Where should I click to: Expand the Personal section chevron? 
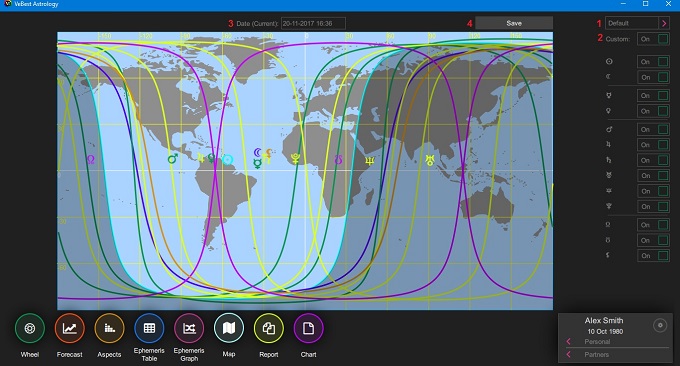(x=569, y=342)
